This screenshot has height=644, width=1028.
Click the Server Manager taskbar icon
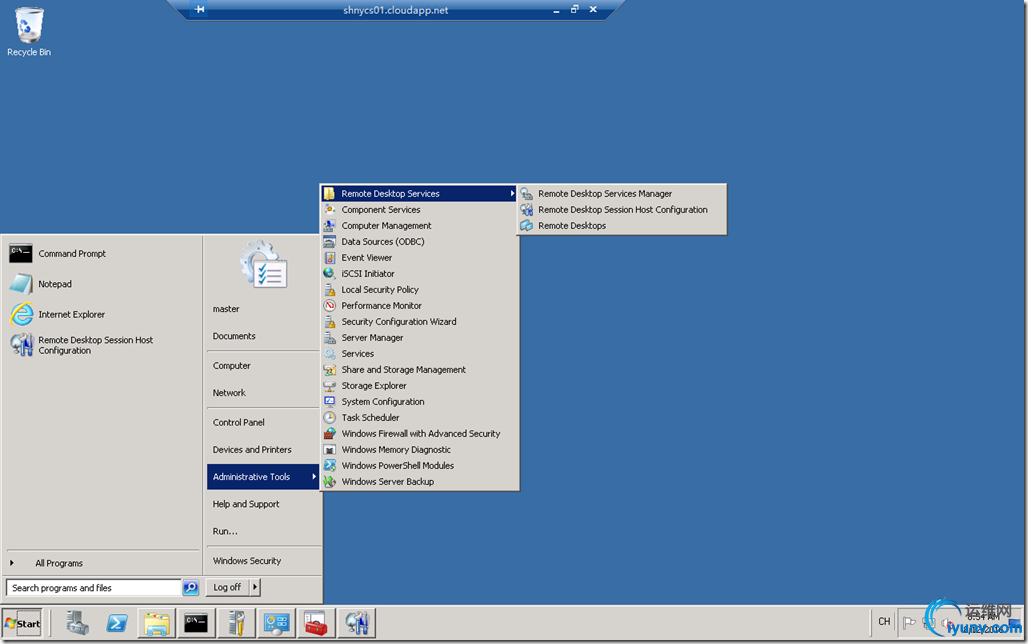click(x=77, y=623)
